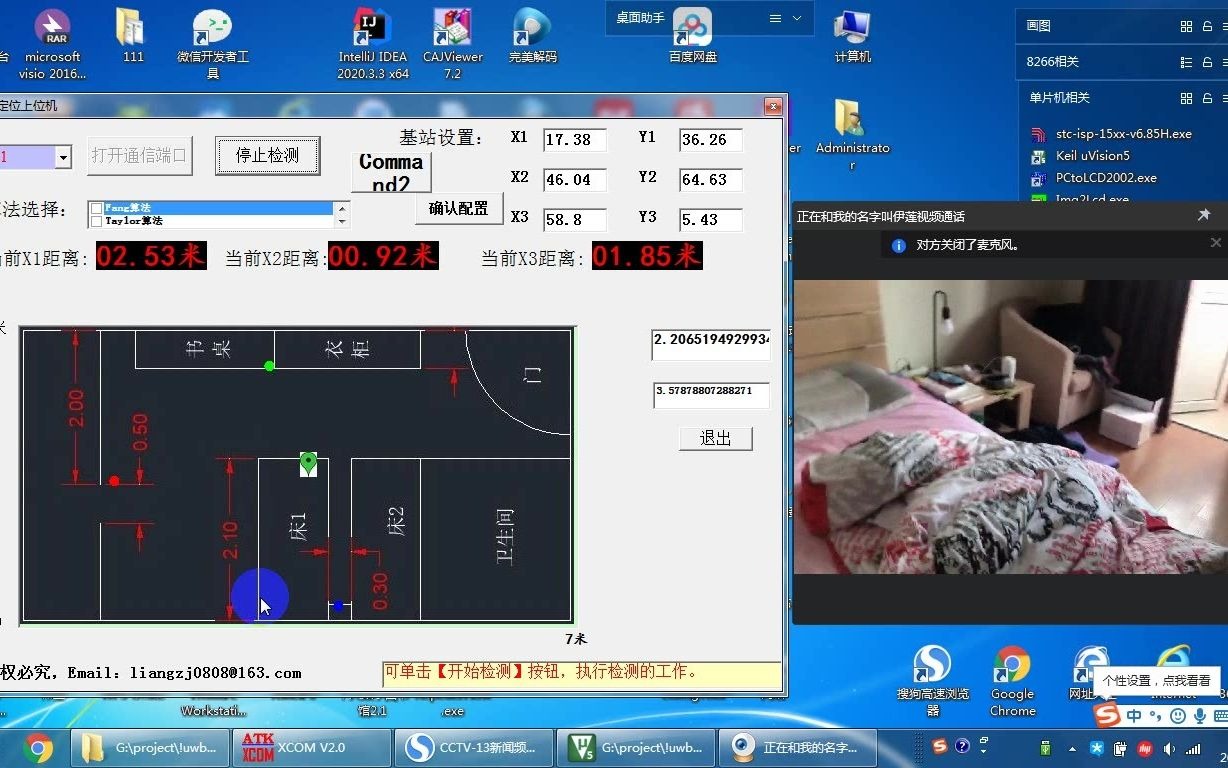Check the Fang算法 checkbox
1228x768 pixels.
point(96,208)
